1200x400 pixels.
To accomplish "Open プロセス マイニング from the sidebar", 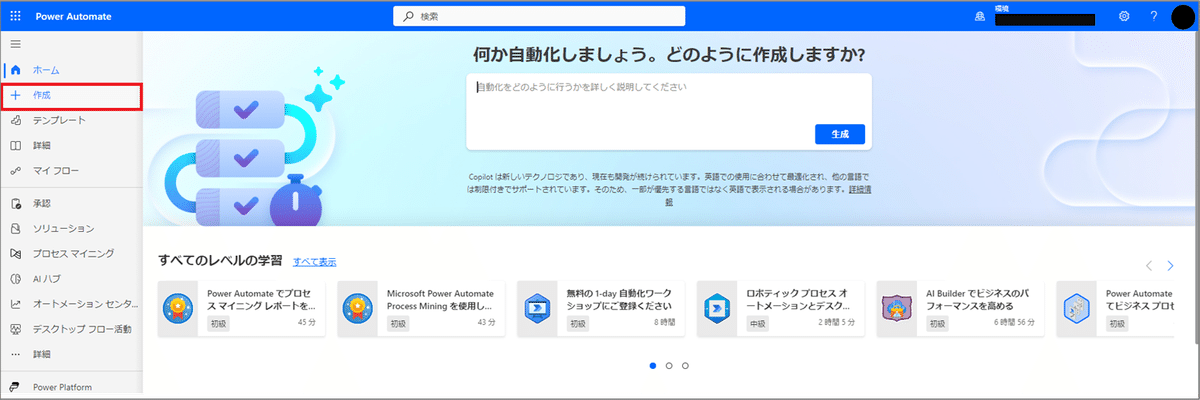I will [73, 254].
